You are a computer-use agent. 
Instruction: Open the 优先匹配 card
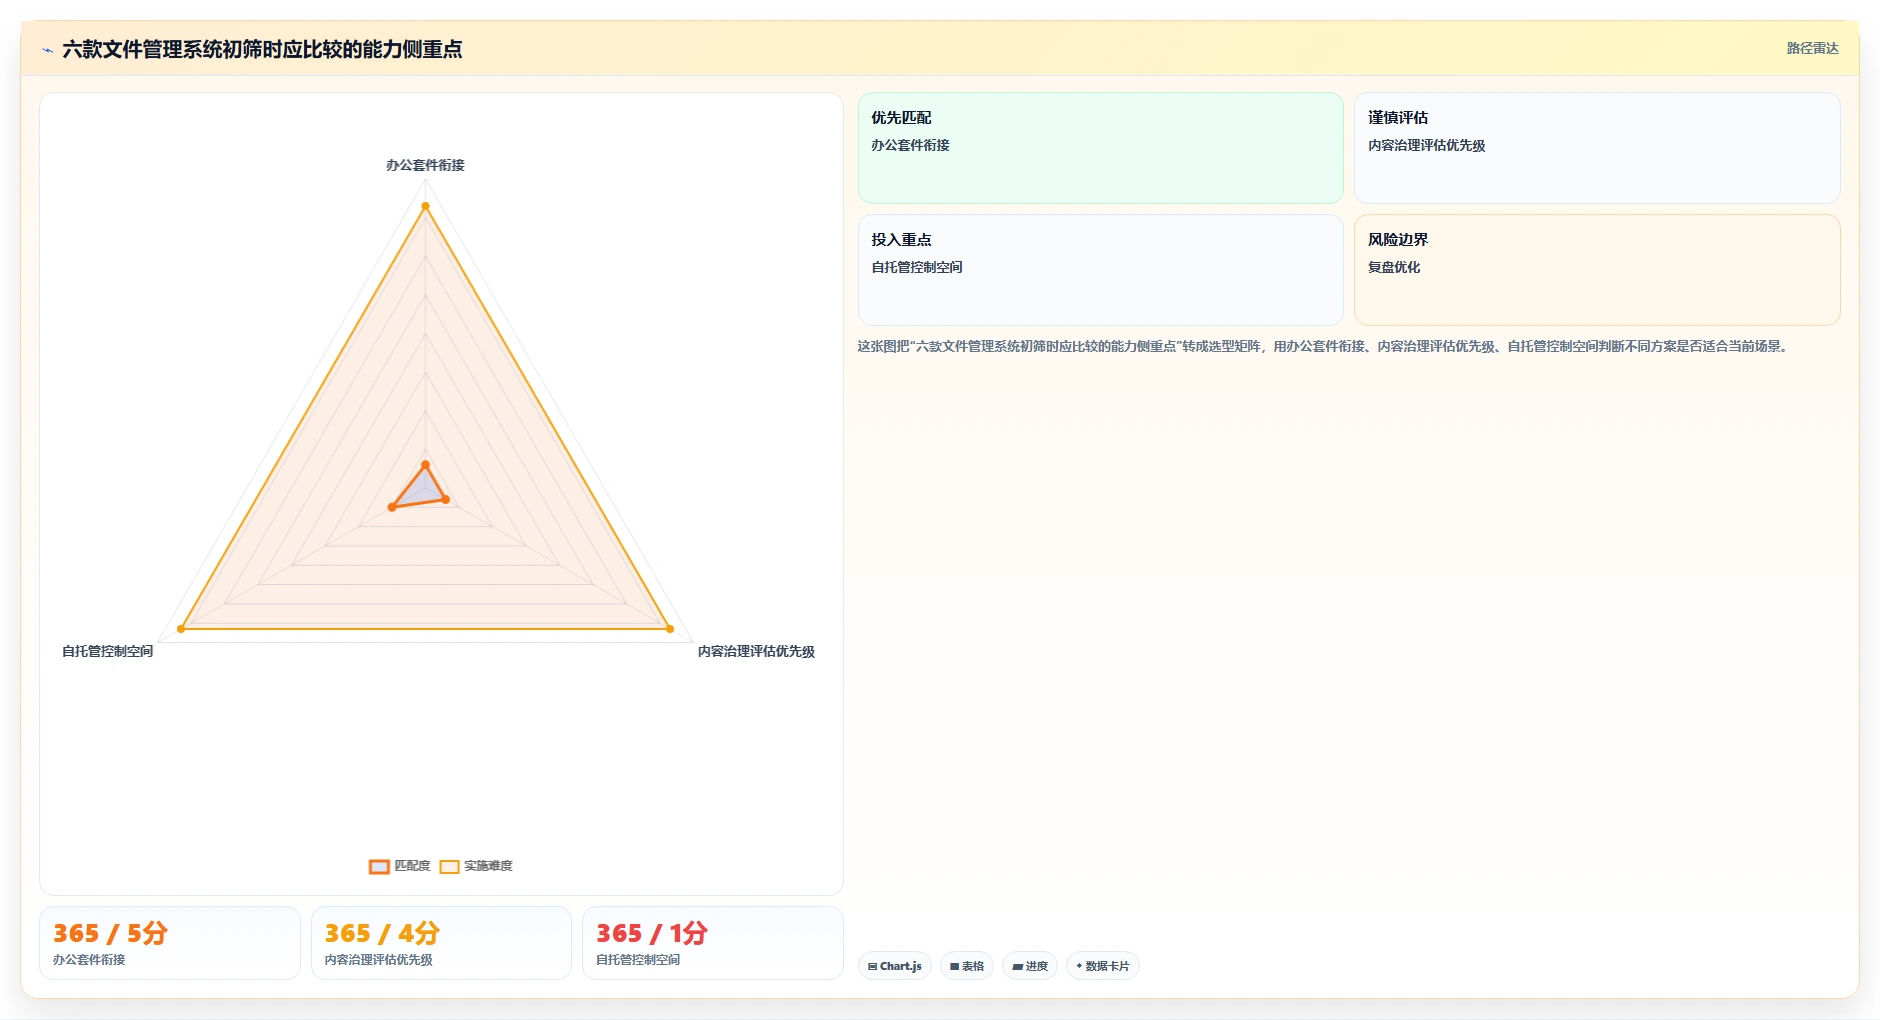coord(1100,148)
